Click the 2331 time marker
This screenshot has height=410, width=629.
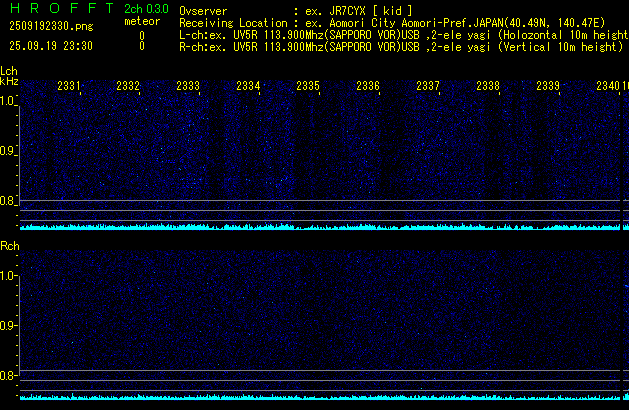pos(69,87)
